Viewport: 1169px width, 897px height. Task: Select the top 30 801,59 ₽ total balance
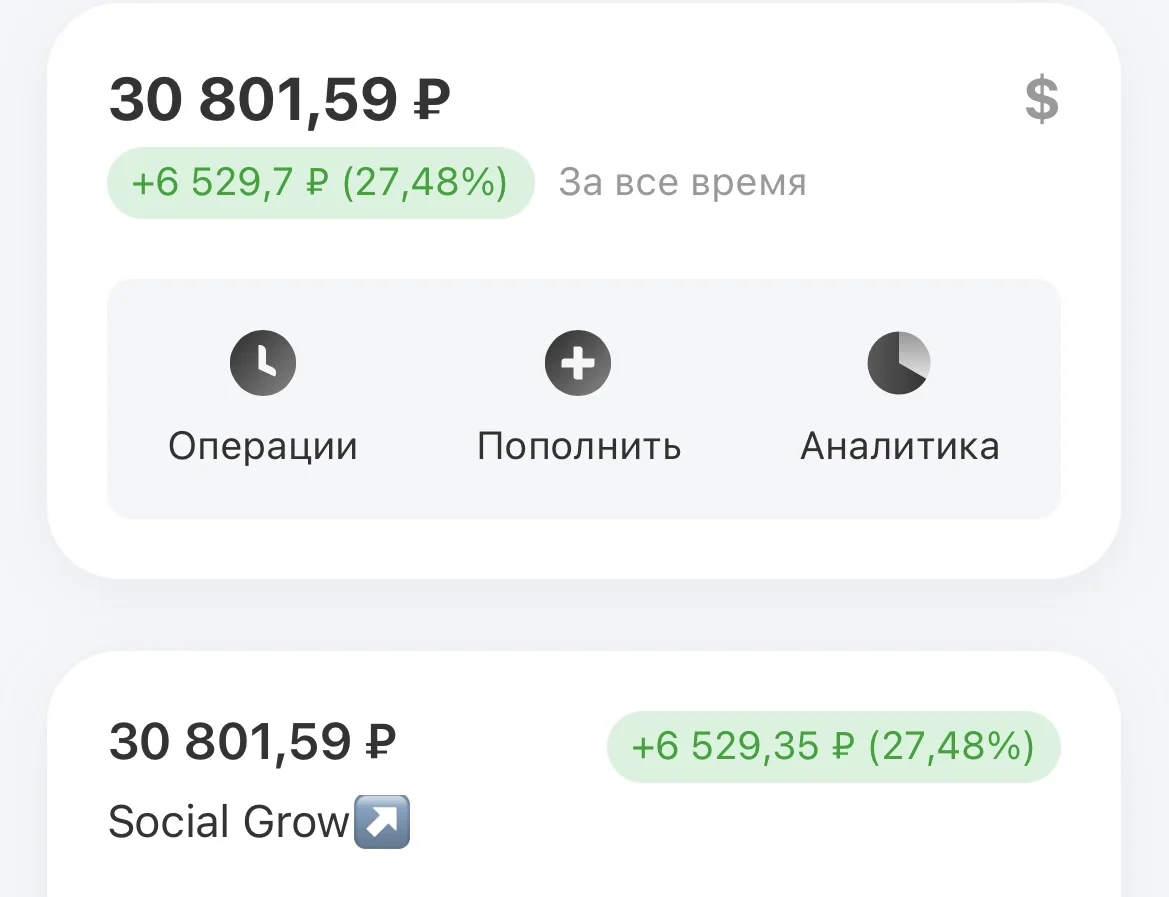(x=280, y=99)
